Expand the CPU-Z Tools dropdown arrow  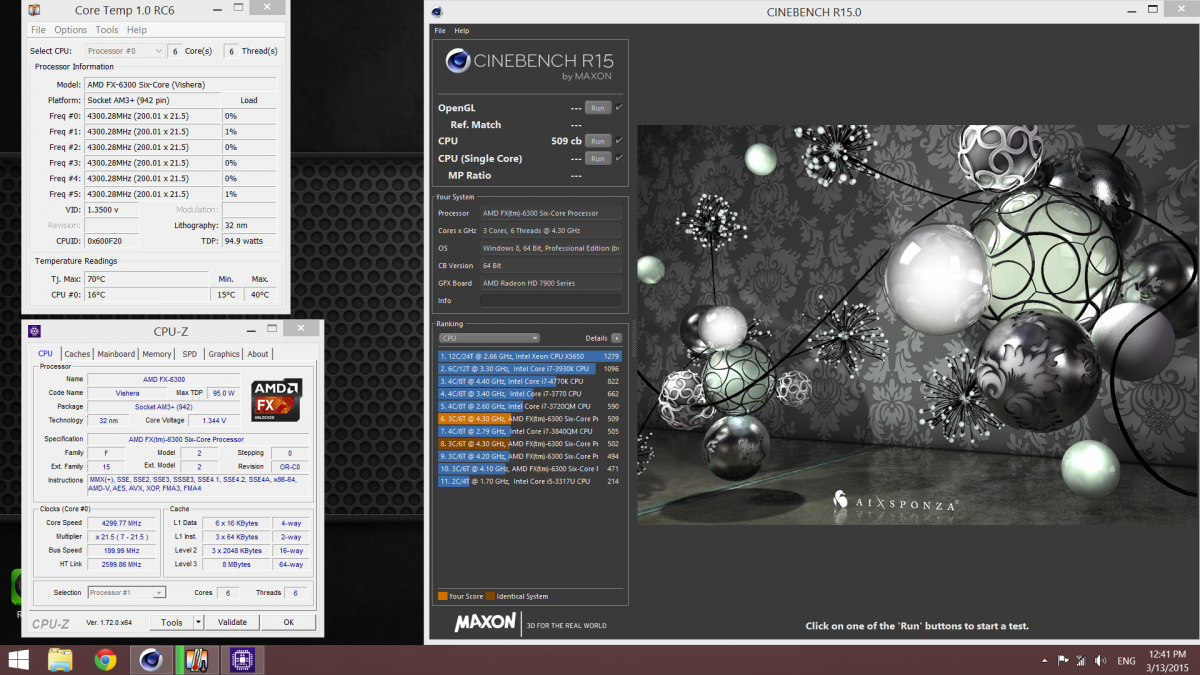click(198, 622)
